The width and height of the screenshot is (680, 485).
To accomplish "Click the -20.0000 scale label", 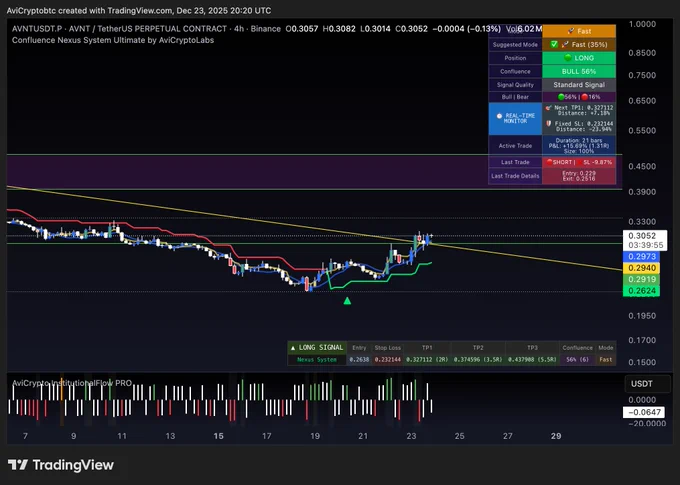I will pos(646,423).
